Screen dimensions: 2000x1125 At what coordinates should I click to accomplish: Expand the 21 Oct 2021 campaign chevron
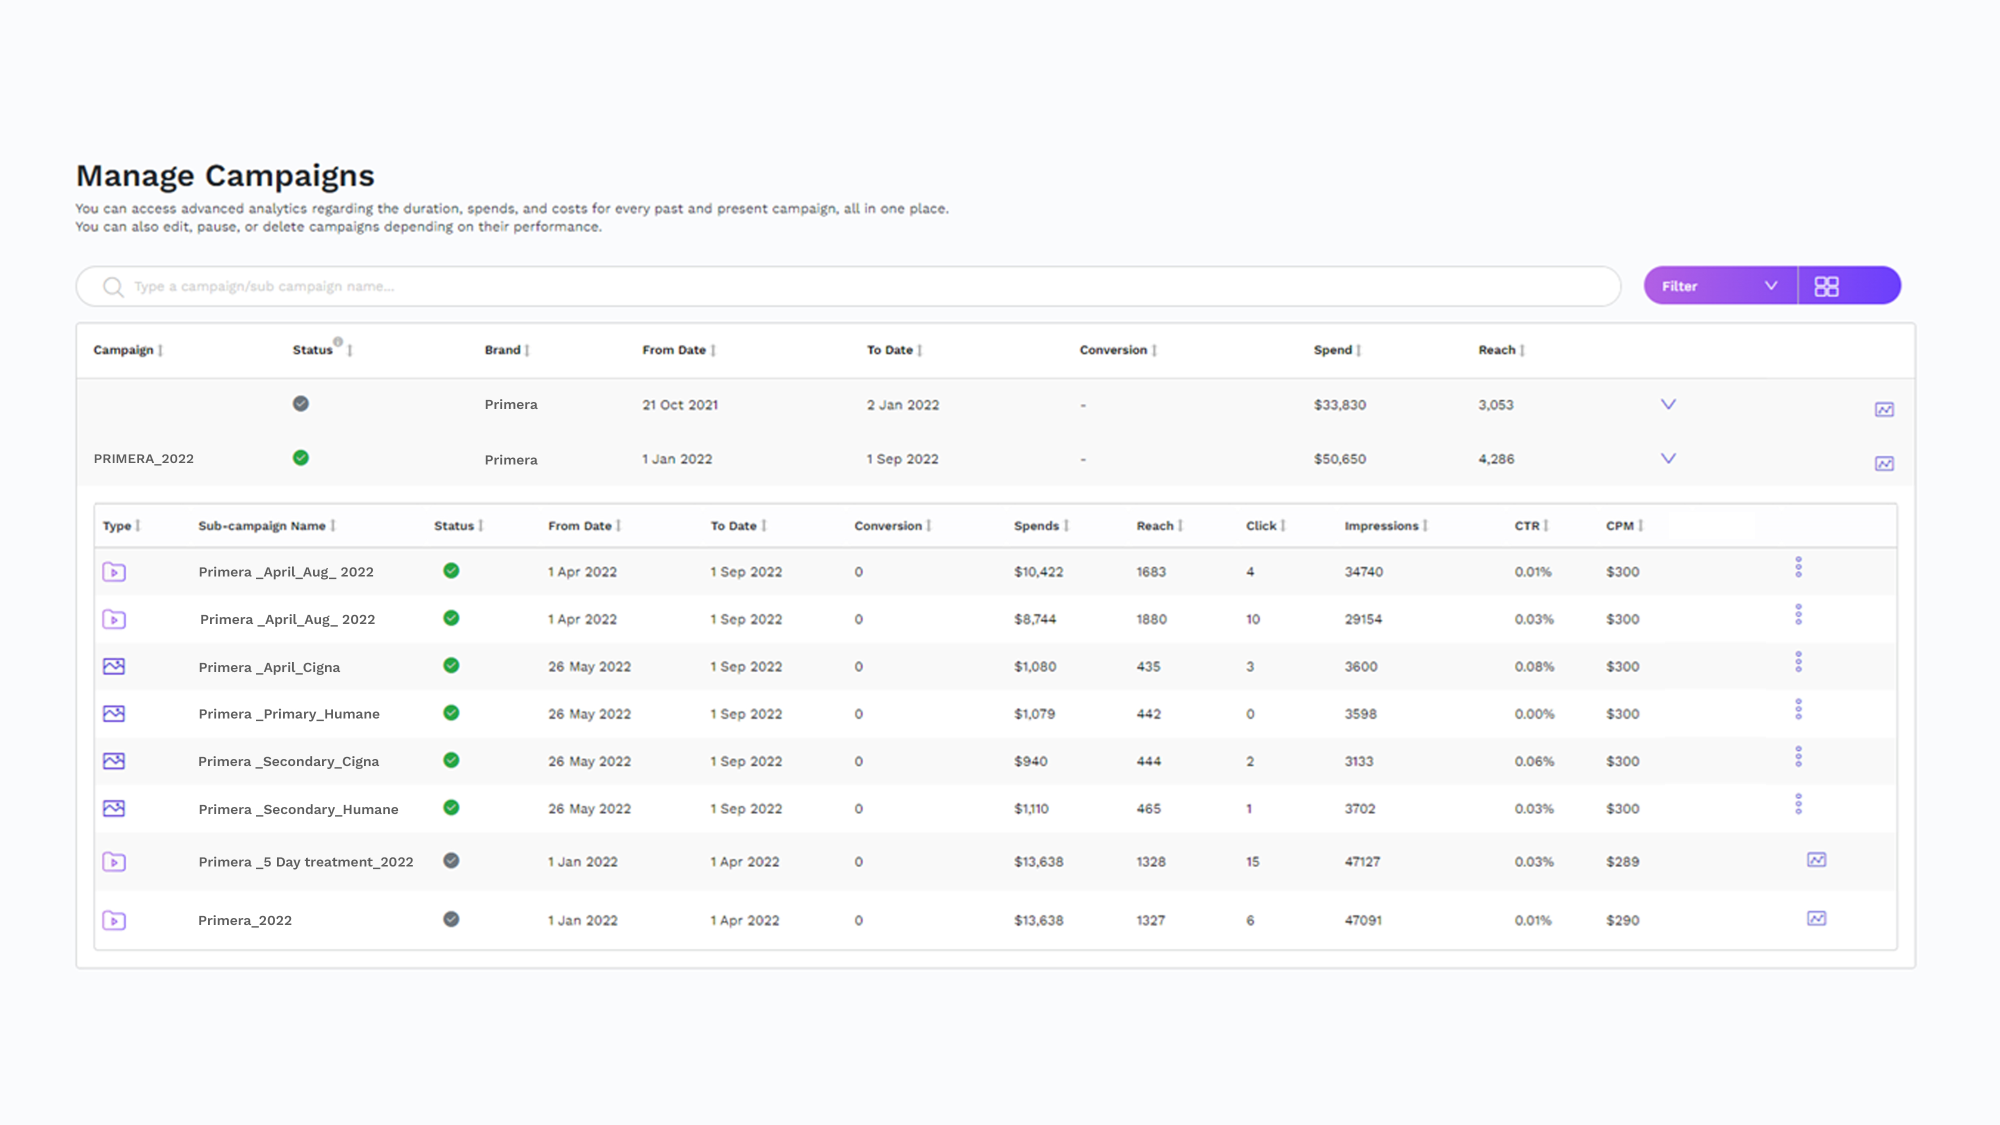(1668, 404)
